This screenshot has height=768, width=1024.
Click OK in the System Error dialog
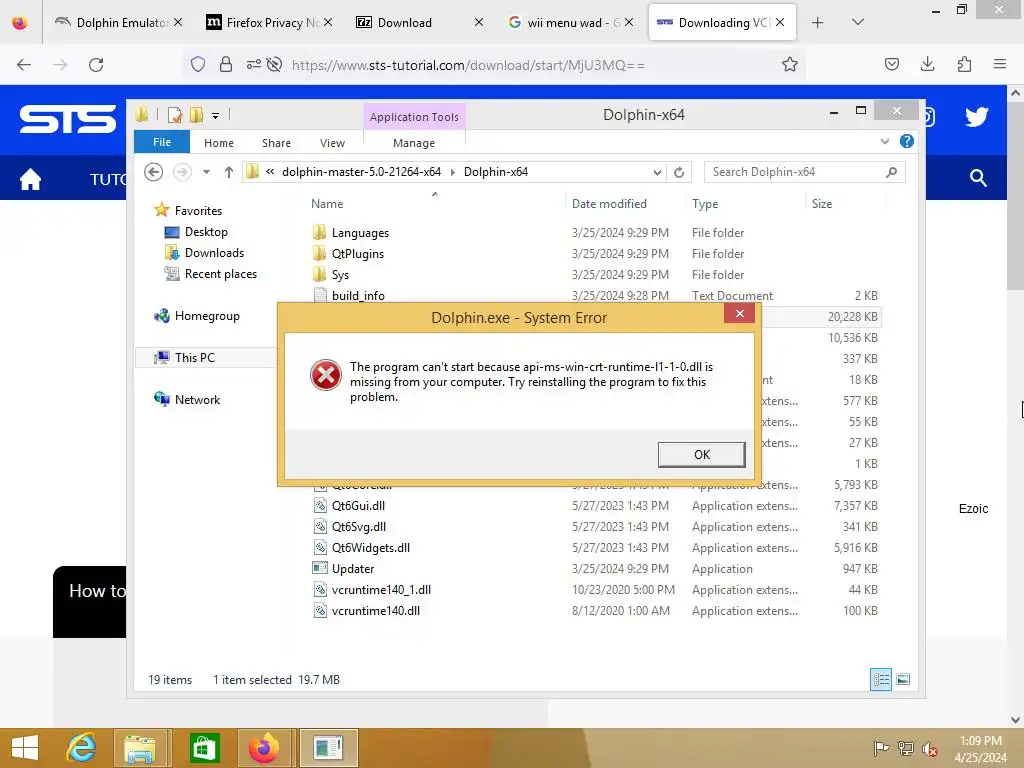click(x=701, y=455)
